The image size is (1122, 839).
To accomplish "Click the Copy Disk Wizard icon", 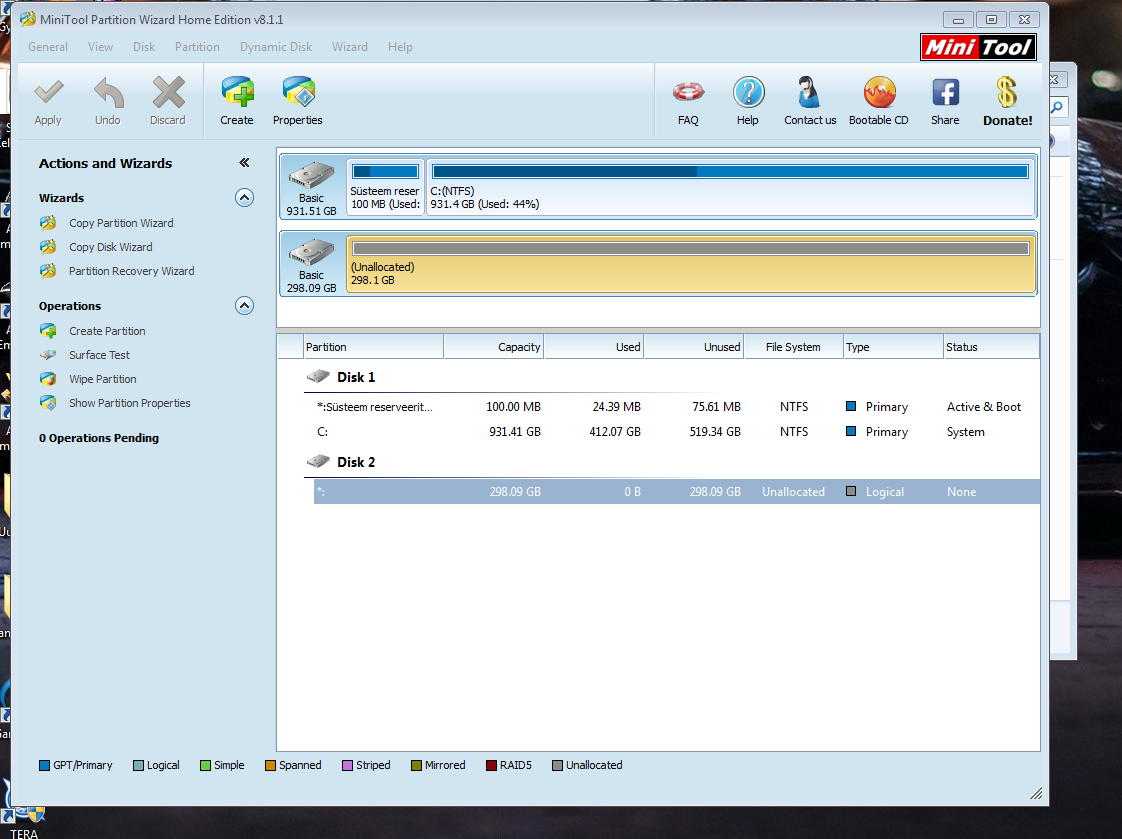I will (x=48, y=247).
